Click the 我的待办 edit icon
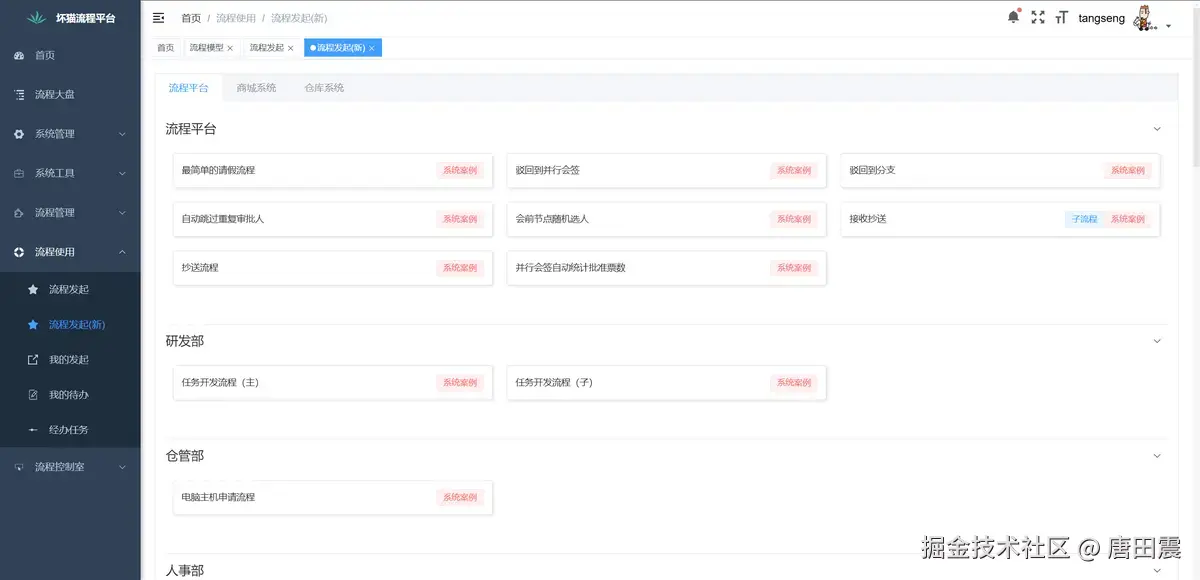The image size is (1200, 580). click(33, 394)
